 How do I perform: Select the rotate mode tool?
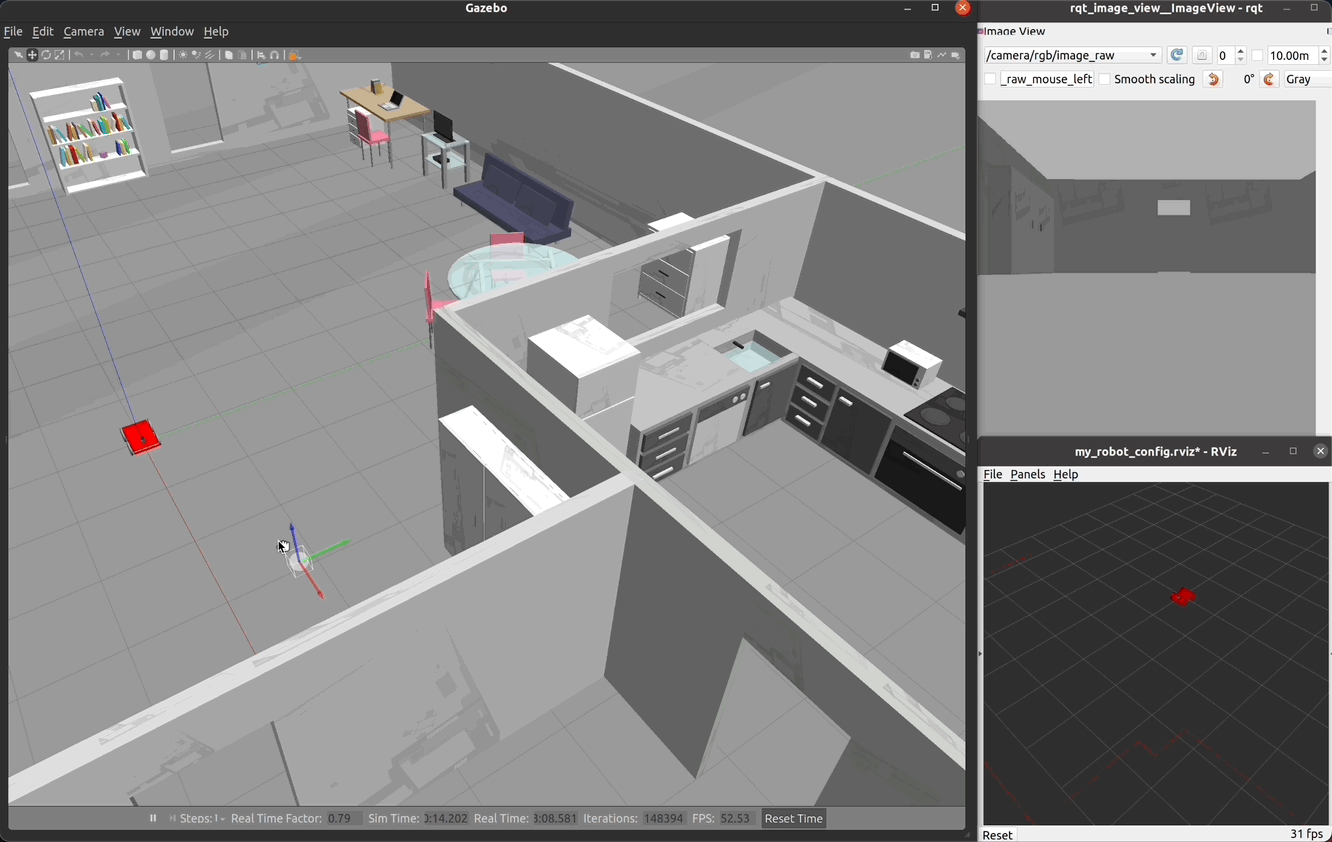click(46, 55)
